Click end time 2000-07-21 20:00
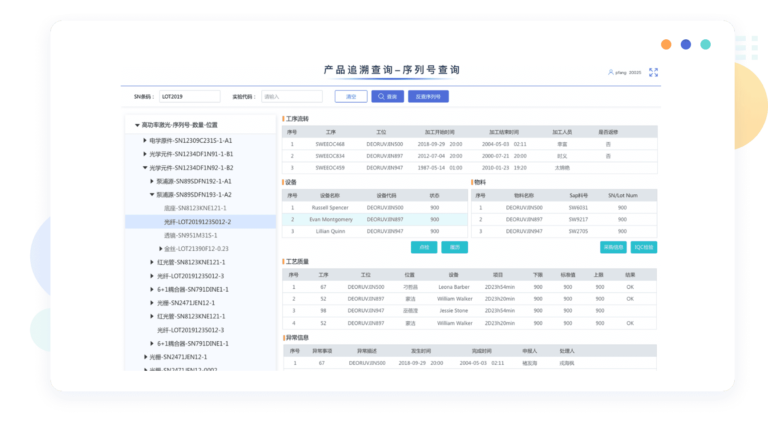The height and width of the screenshot is (422, 768). (504, 156)
